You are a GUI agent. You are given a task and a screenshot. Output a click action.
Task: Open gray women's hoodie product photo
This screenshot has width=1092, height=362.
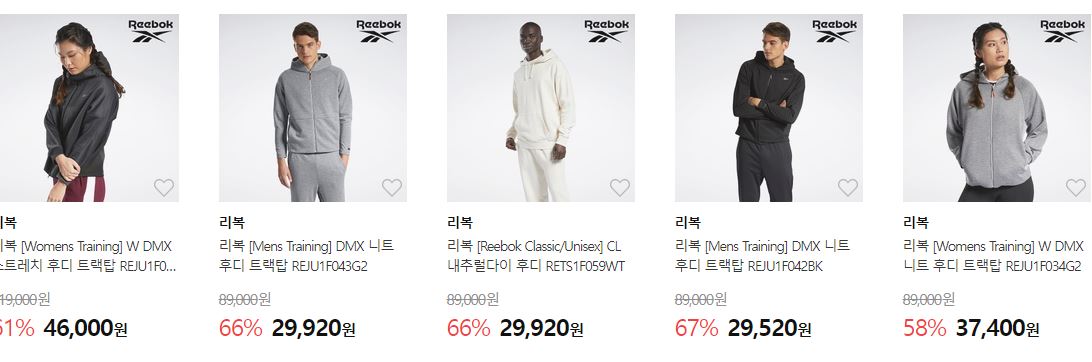[x=997, y=108]
